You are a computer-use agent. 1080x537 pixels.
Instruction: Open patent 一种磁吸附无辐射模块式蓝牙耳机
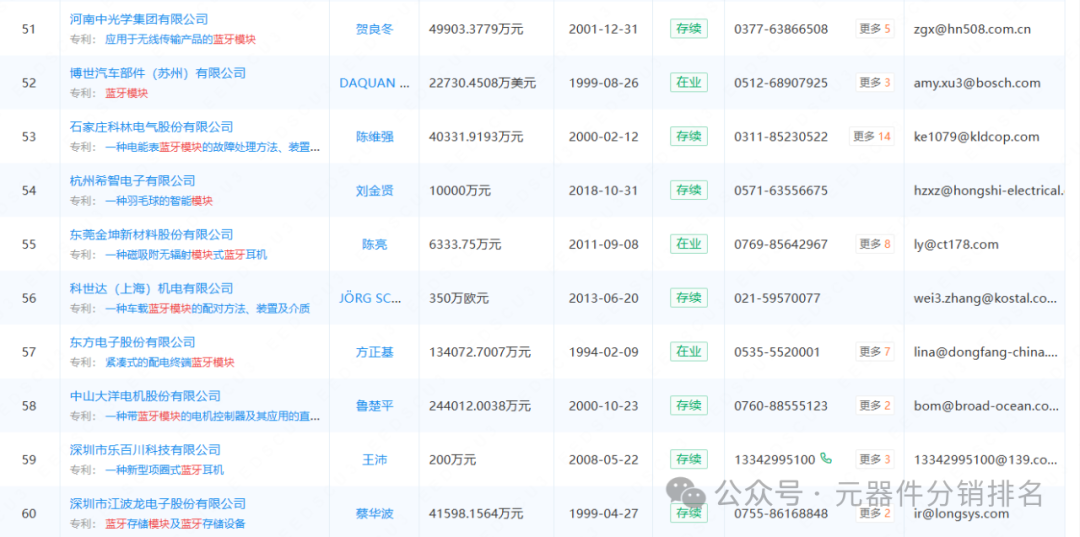tap(186, 255)
